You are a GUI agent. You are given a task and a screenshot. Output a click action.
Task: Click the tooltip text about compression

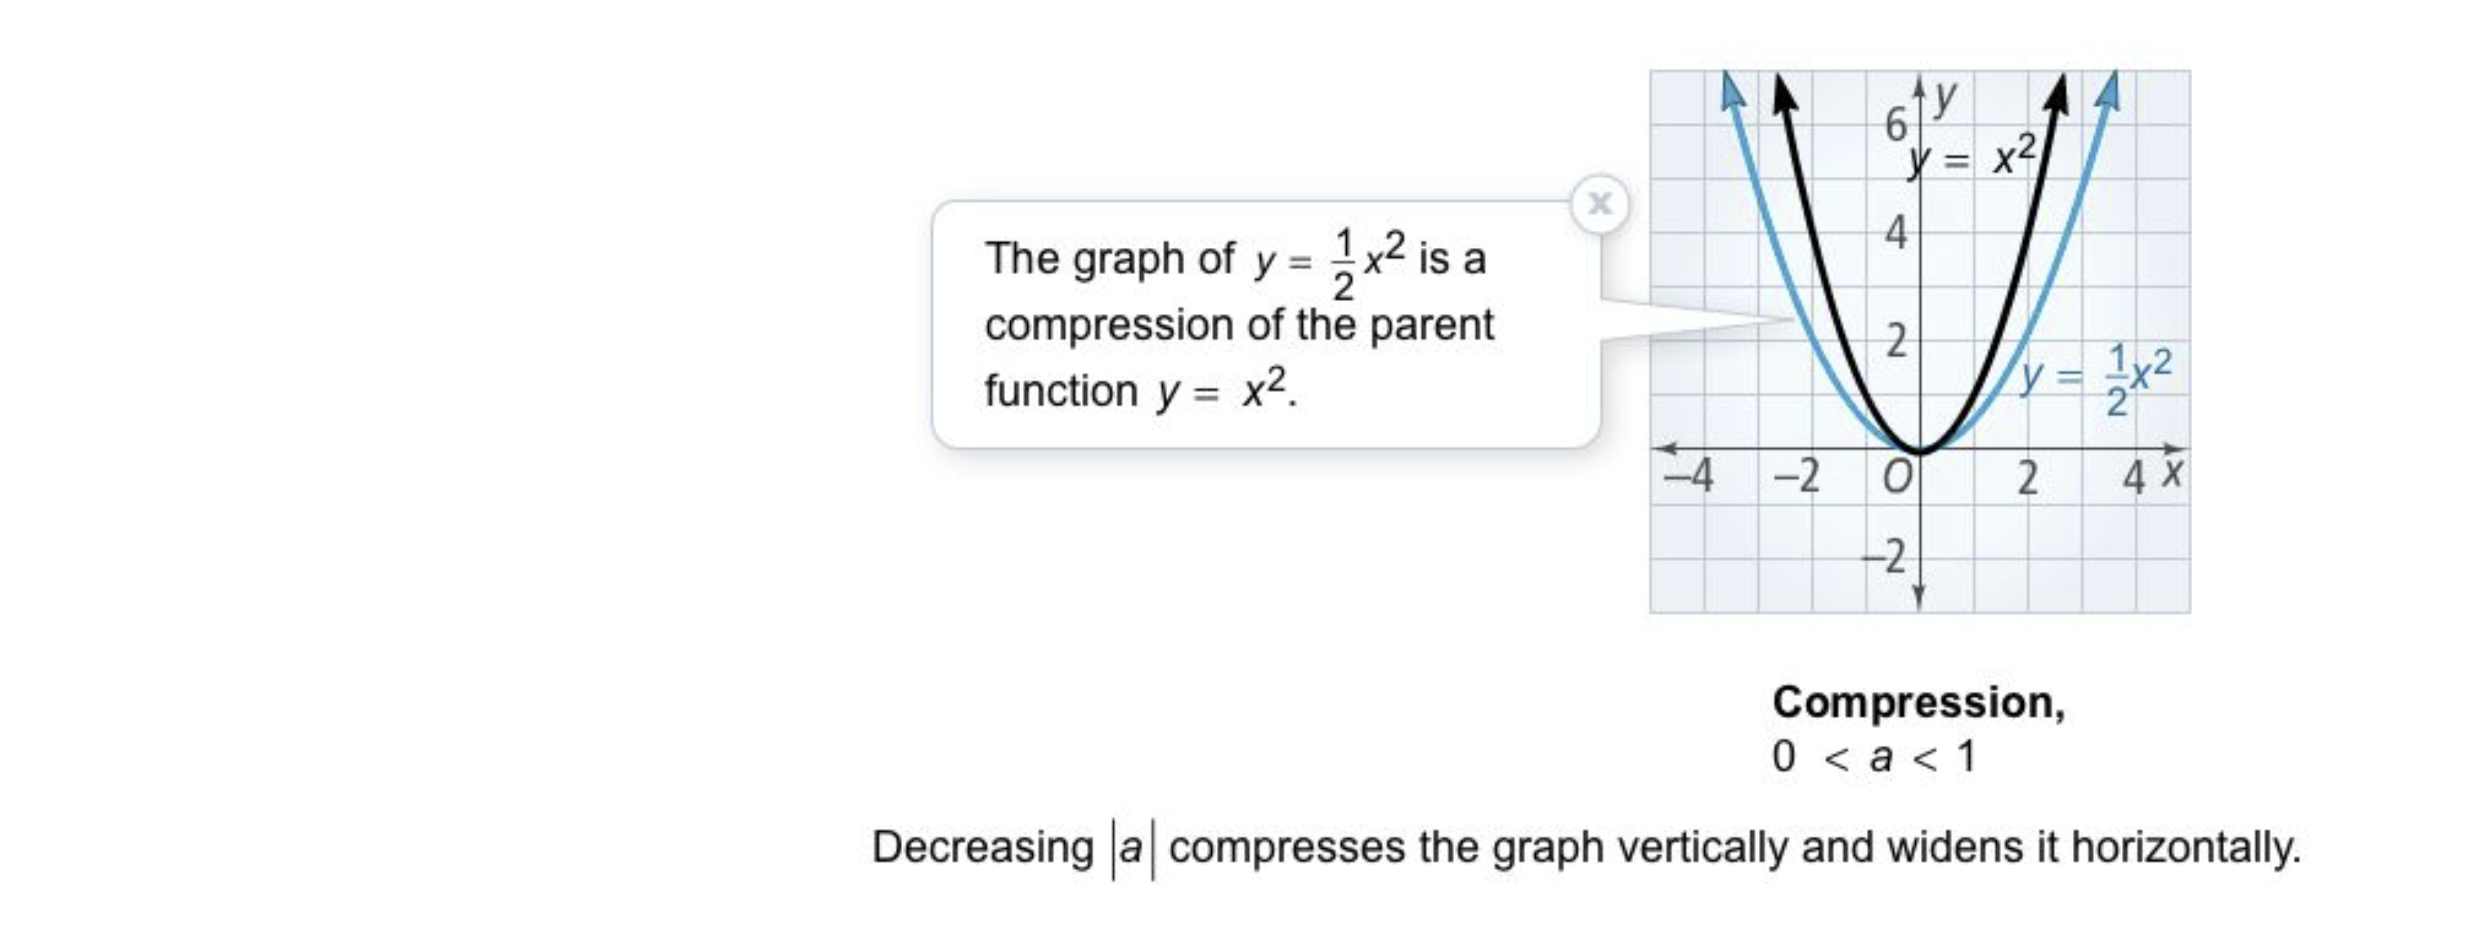coord(1239,322)
